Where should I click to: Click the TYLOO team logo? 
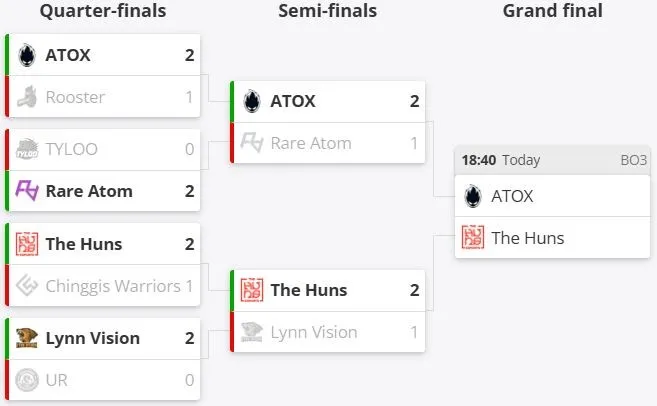tap(27, 149)
